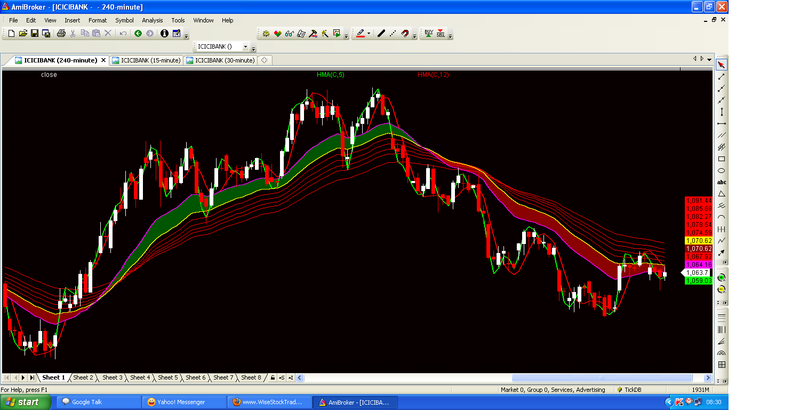The height and width of the screenshot is (410, 800).
Task: Switch to Yahoo! Messenger taskbar button
Action: point(184,402)
